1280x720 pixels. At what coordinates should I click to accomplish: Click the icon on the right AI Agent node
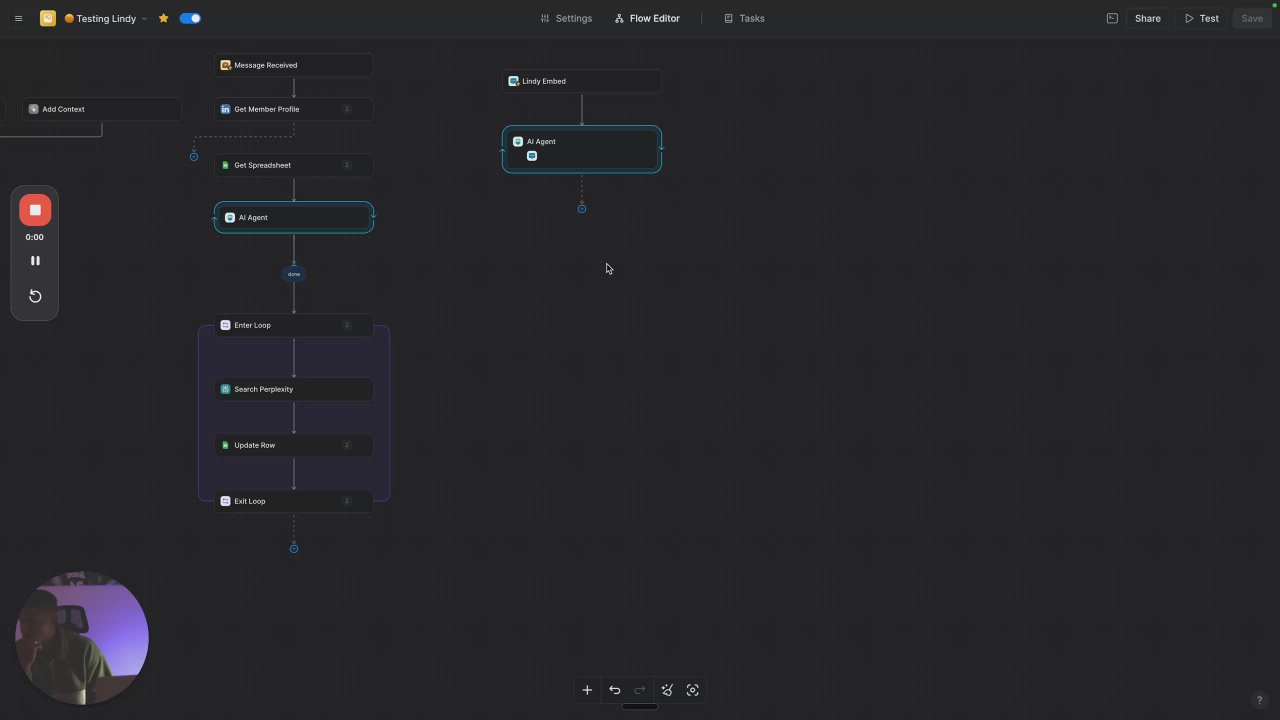pos(518,141)
